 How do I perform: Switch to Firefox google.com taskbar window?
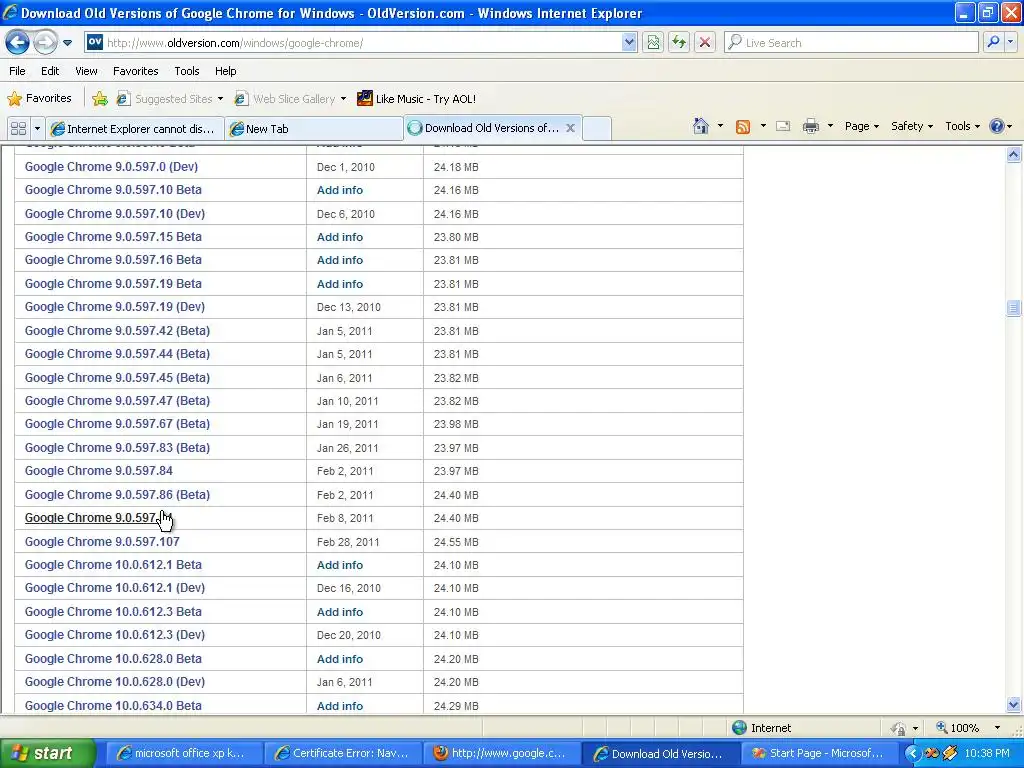click(x=500, y=754)
